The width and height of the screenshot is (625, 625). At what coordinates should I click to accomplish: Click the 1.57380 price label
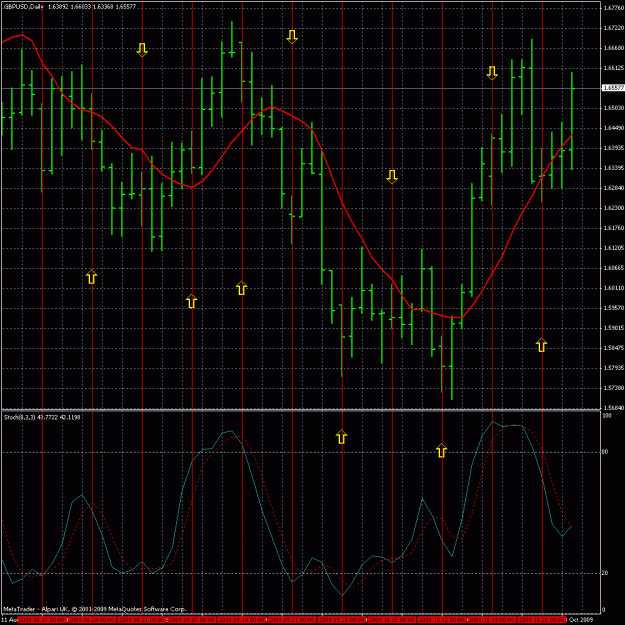point(613,388)
